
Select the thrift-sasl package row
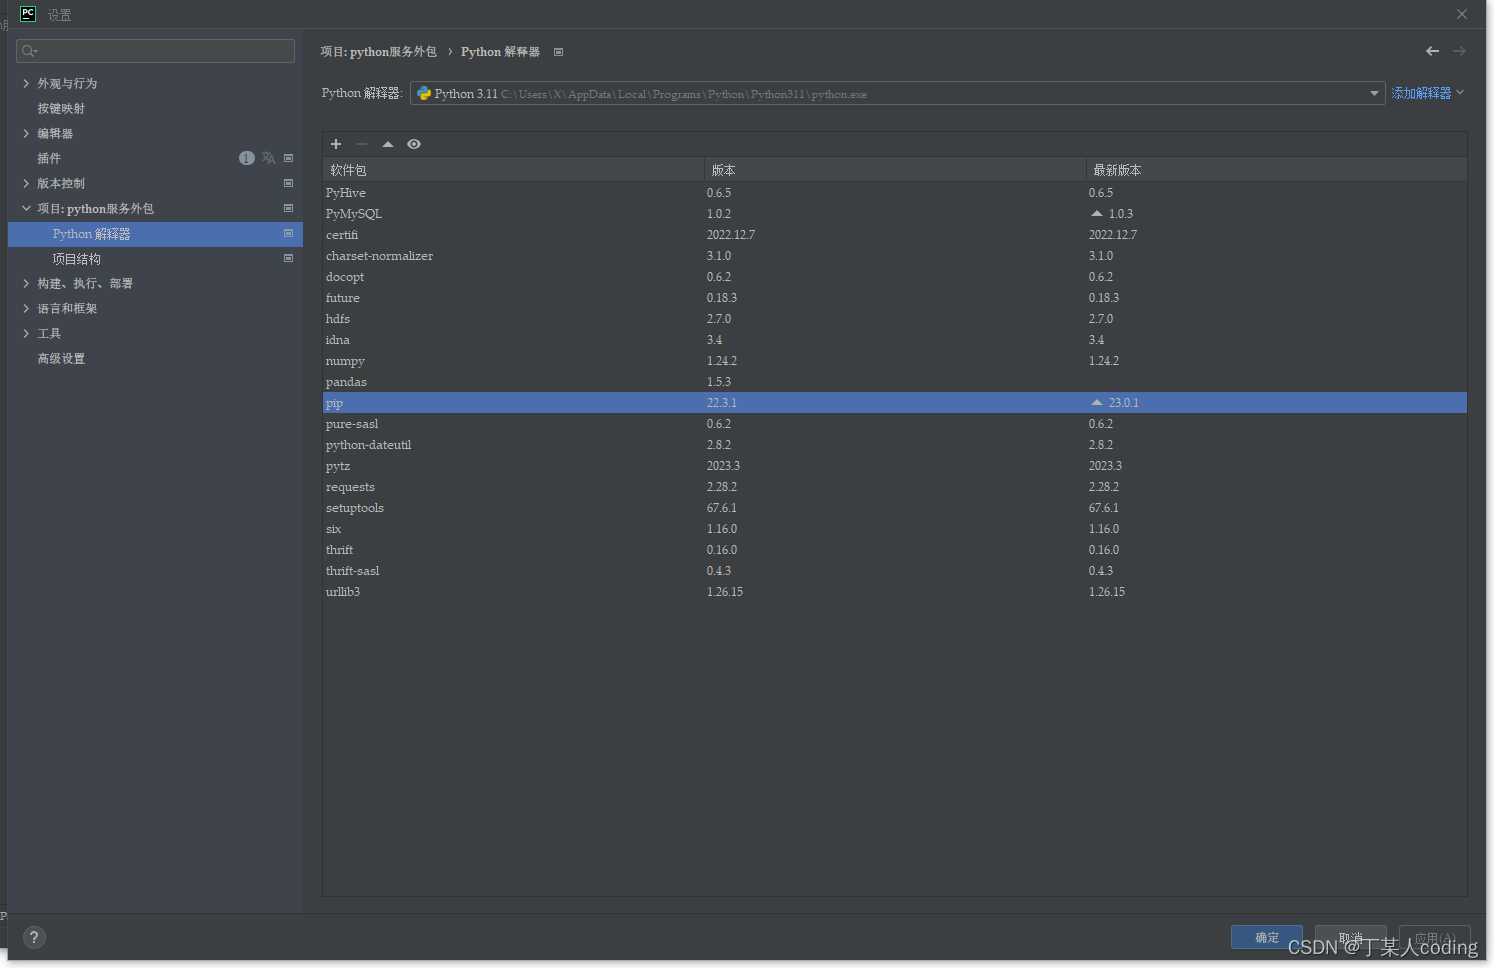coord(895,570)
